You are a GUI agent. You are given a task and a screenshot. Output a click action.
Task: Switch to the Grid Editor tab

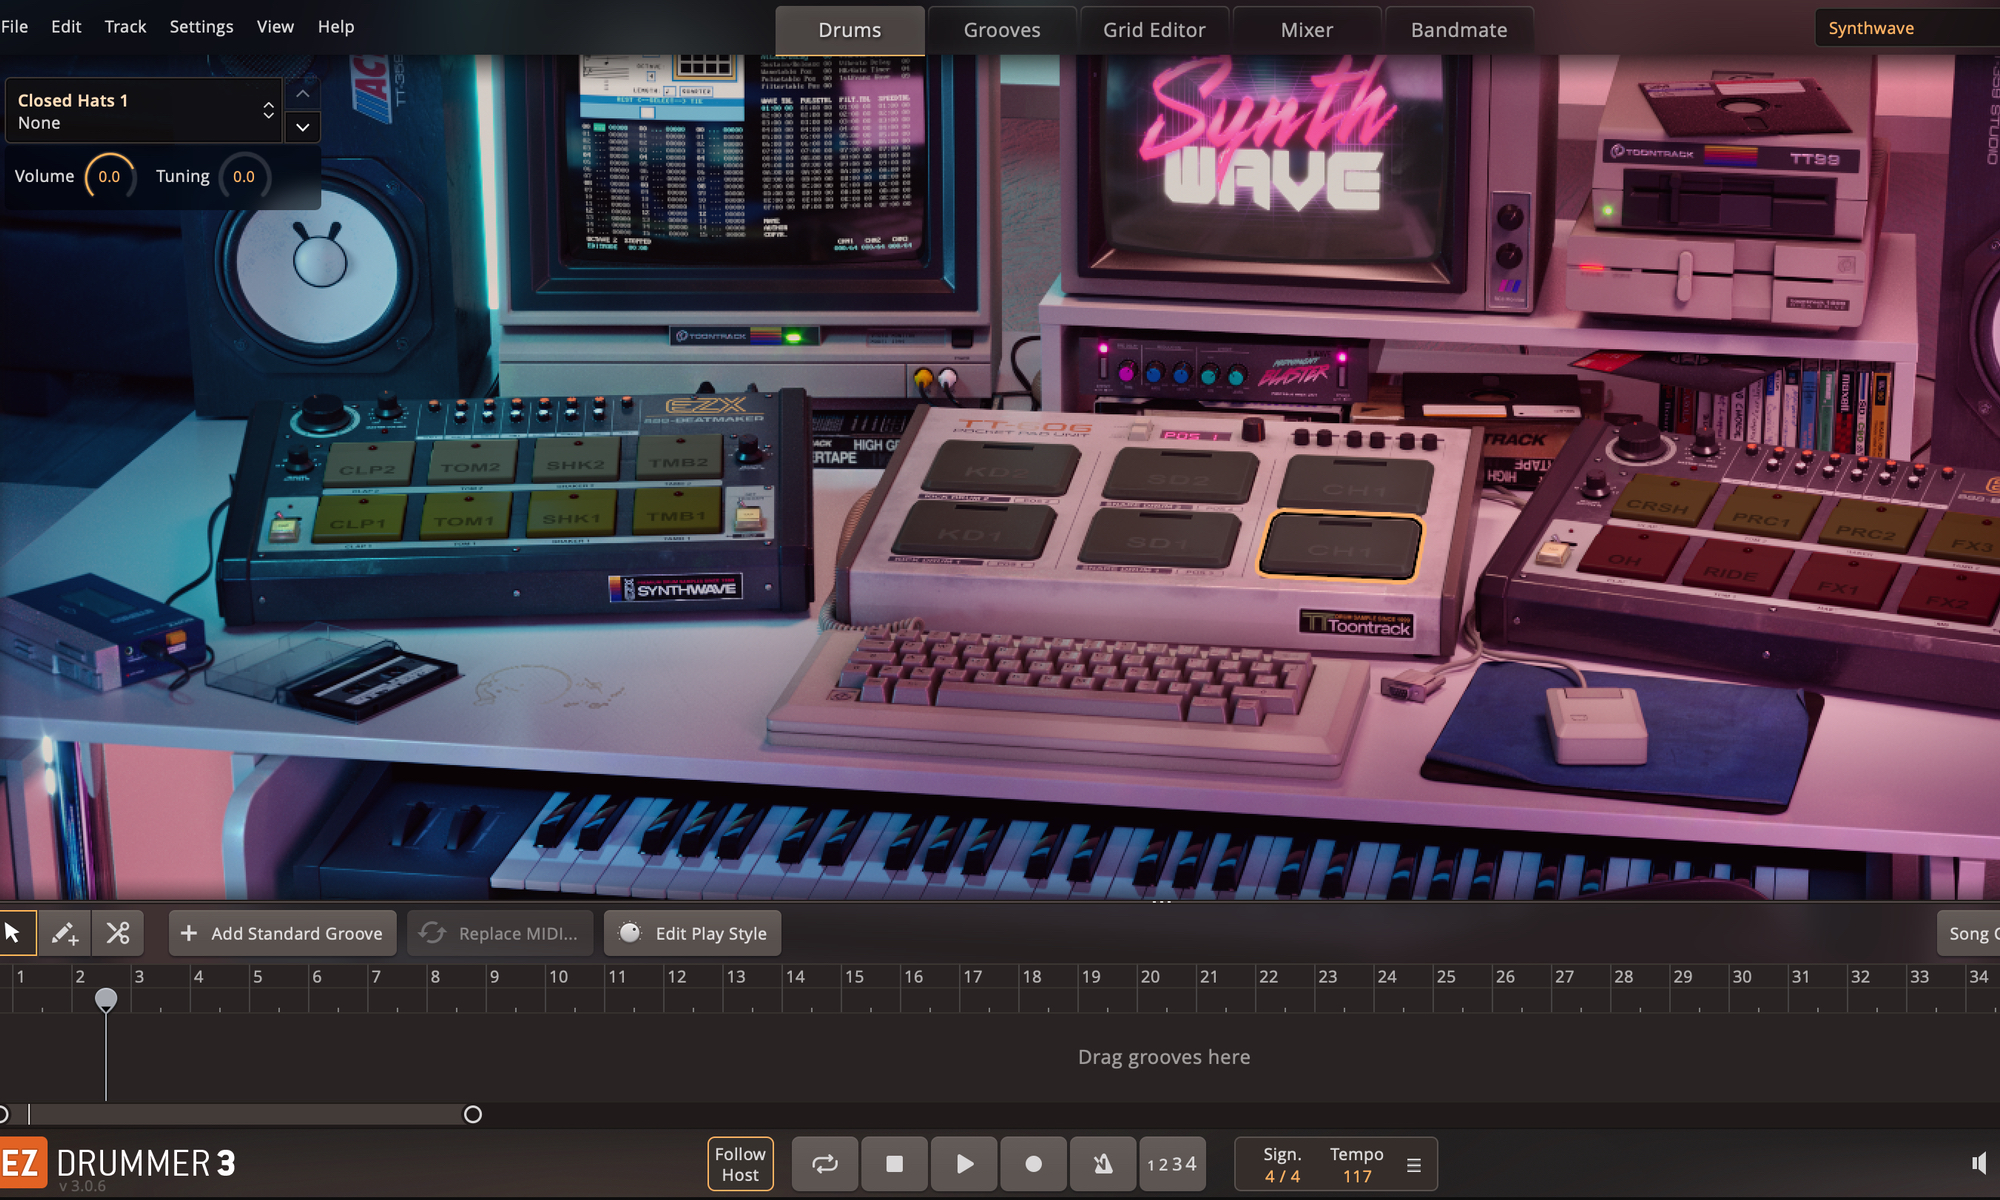coord(1154,30)
